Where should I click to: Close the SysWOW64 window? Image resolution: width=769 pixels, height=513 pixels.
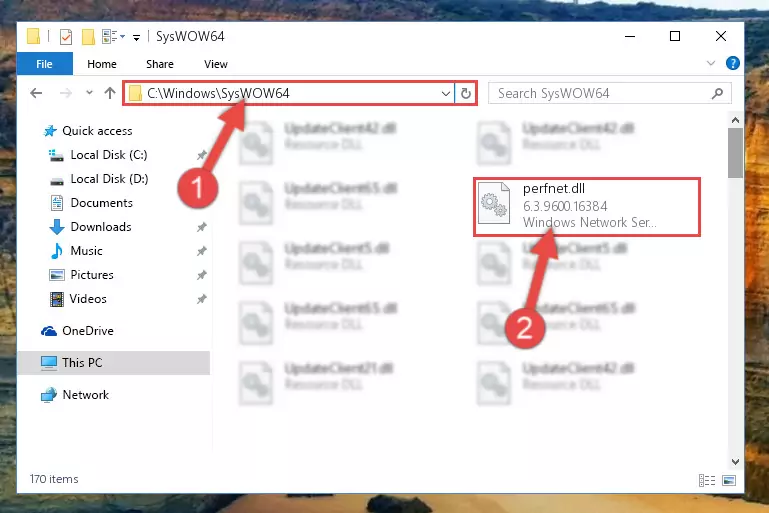(x=720, y=36)
